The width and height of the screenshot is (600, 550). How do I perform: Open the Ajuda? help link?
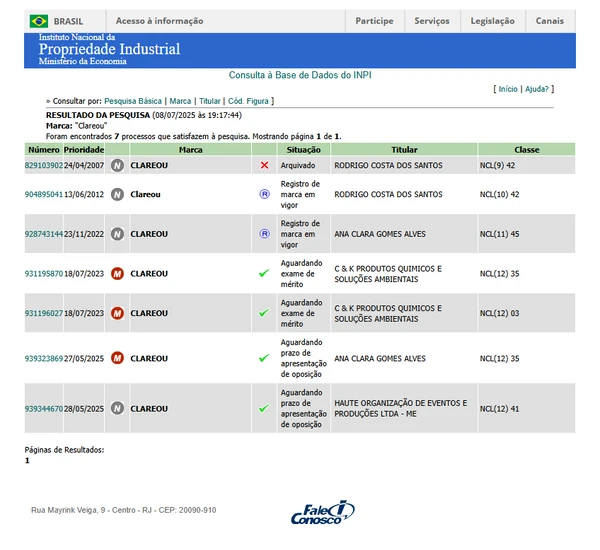pos(537,89)
